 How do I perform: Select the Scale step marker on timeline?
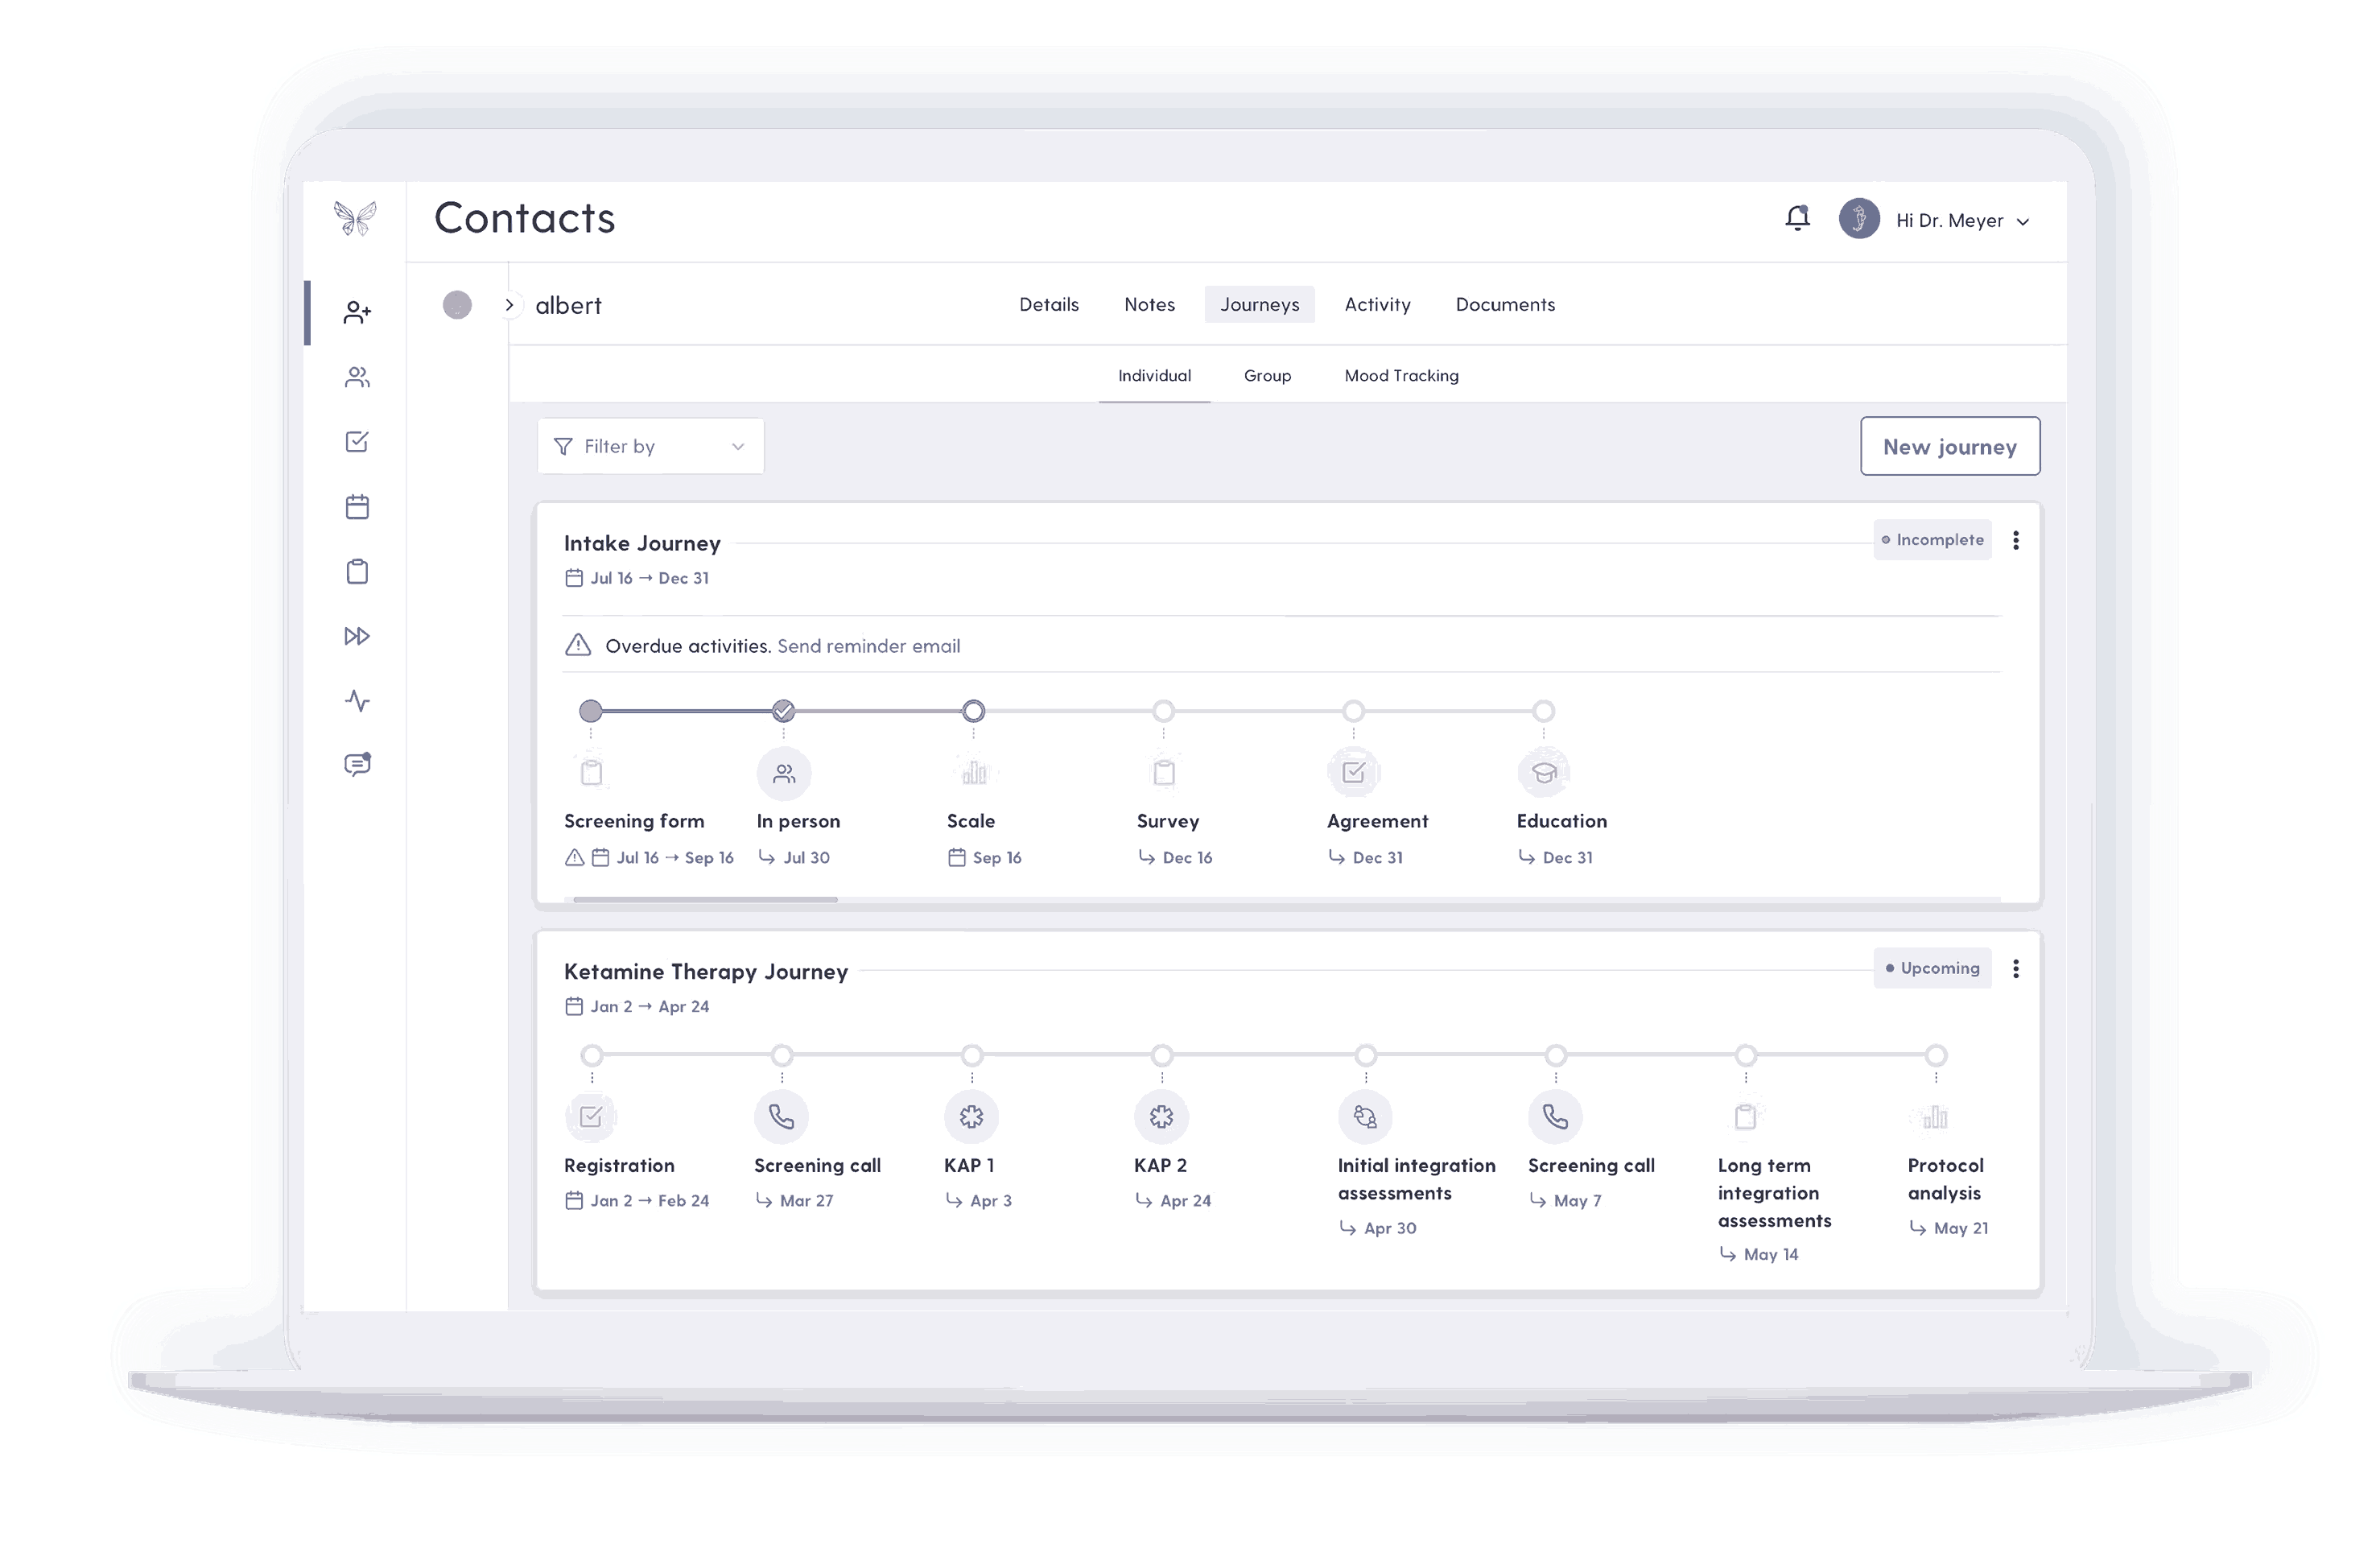[x=972, y=711]
